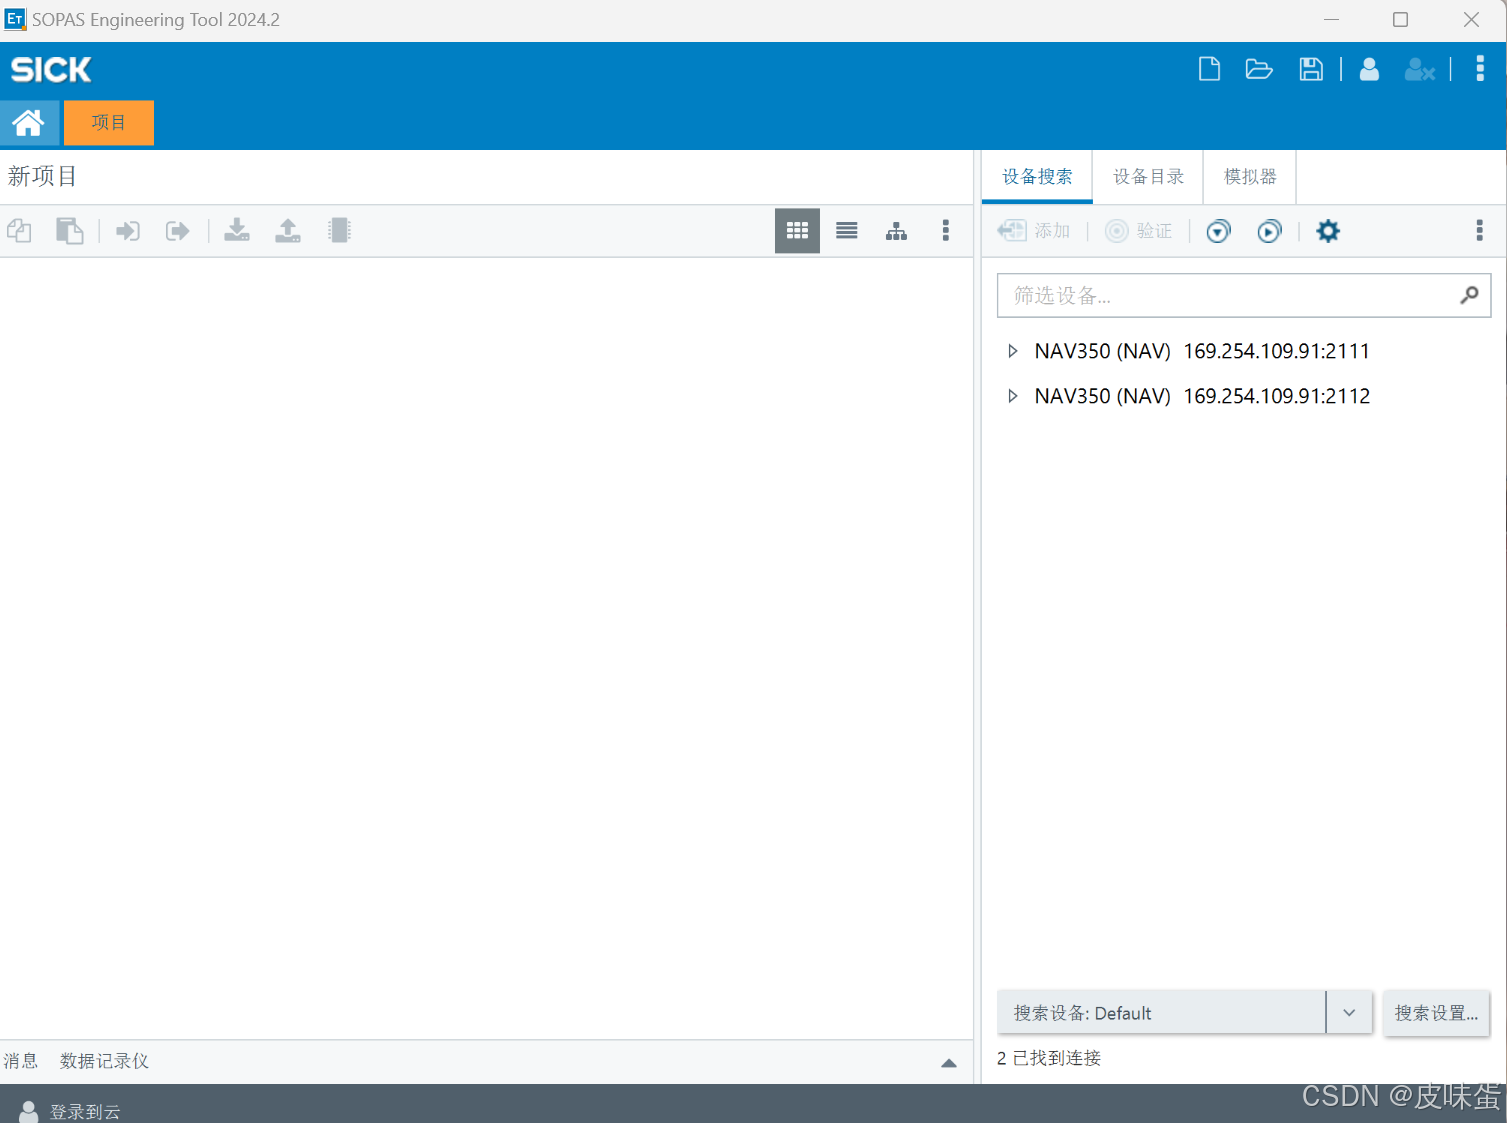Open the Home start page
This screenshot has height=1123, width=1507.
click(x=29, y=123)
